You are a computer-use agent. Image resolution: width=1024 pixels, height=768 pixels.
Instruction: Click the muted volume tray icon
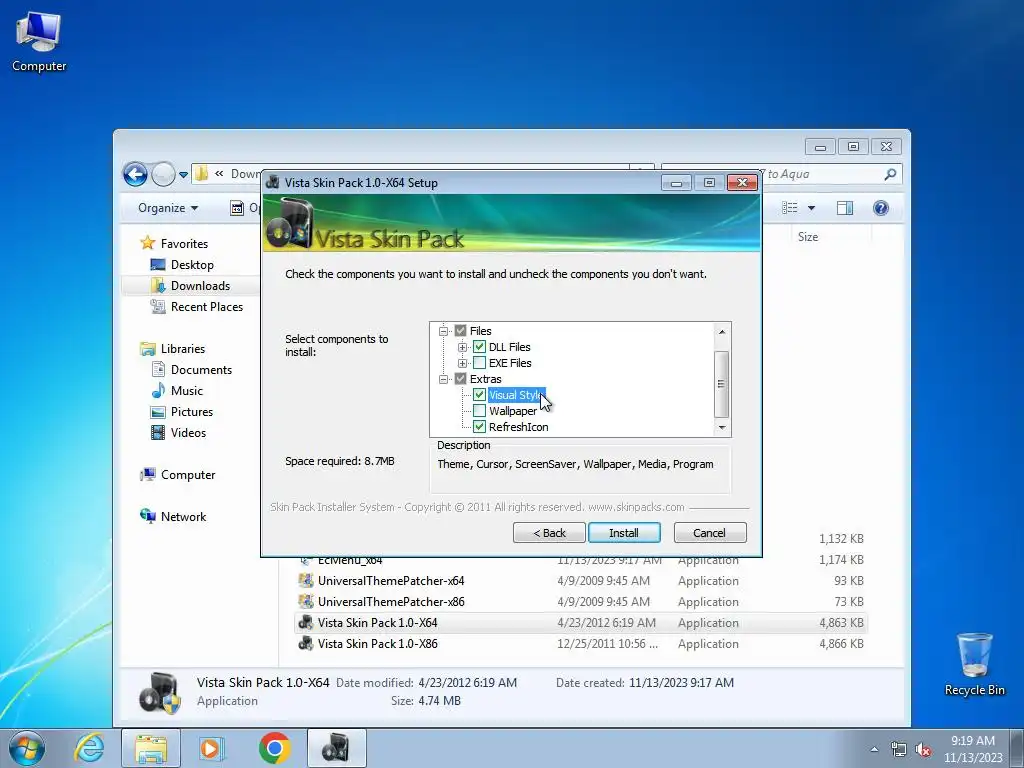tap(923, 750)
